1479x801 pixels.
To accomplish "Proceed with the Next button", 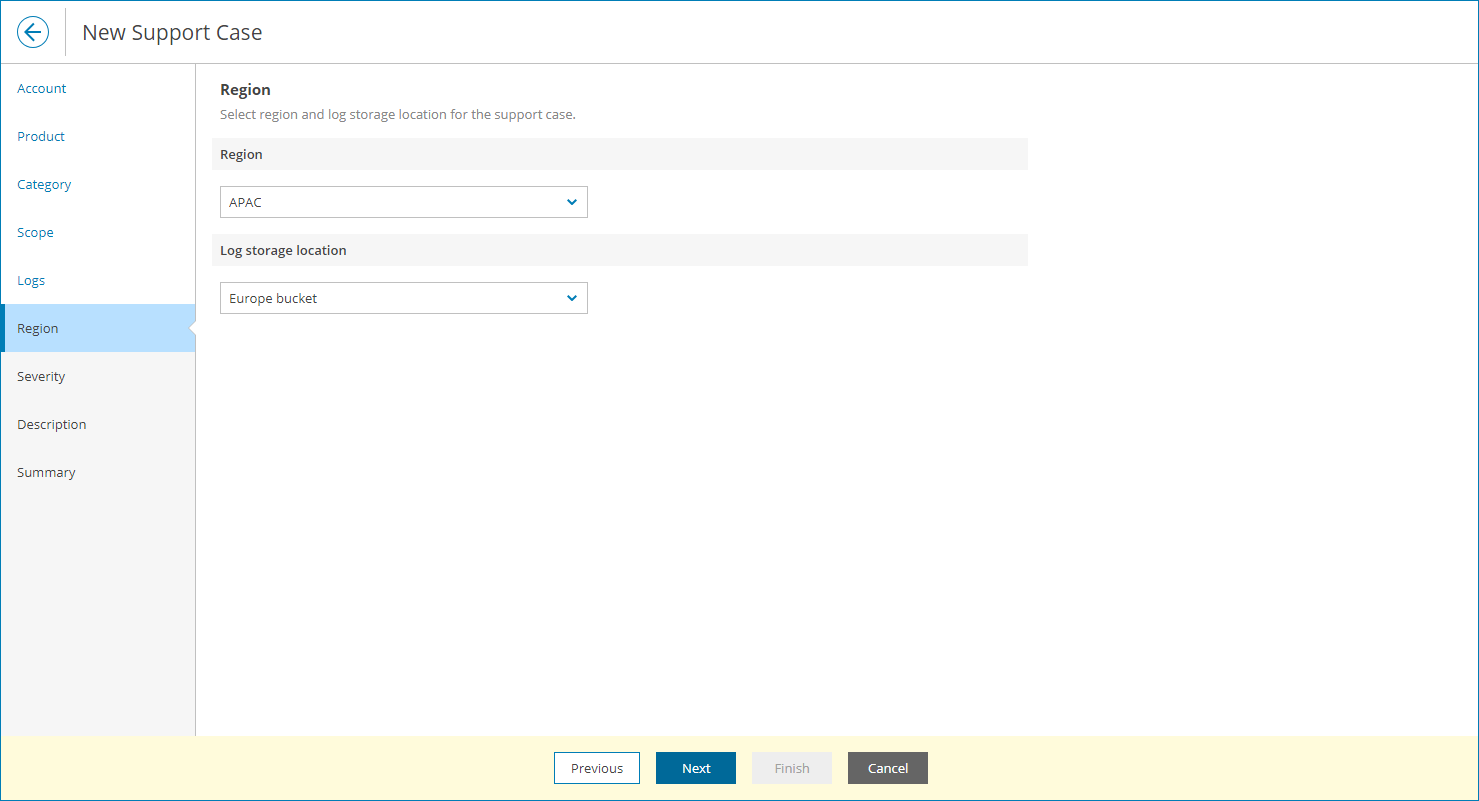I will [696, 768].
